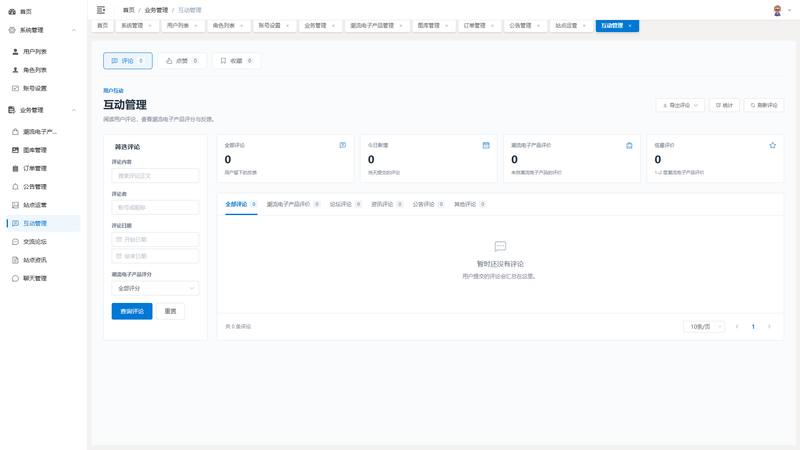Screen dimensions: 800x450
Task: Close the 用户列表 page tab
Action: point(196,26)
